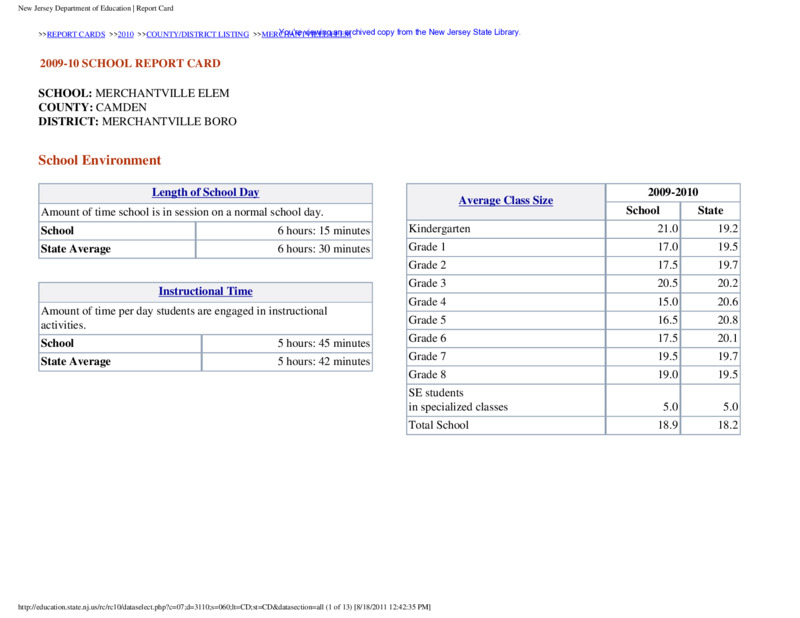This screenshot has height=618, width=800.
Task: Select the Grade 4 row label
Action: [427, 302]
